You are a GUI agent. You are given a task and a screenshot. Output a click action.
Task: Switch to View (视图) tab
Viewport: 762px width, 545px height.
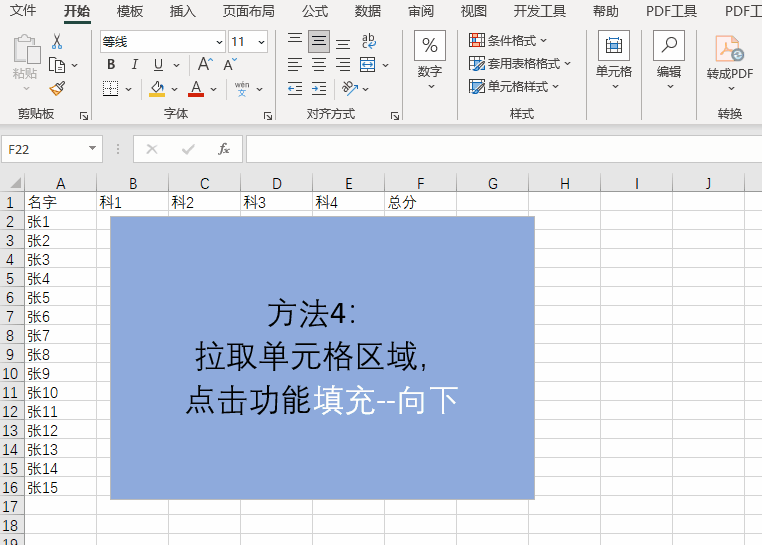pyautogui.click(x=474, y=11)
